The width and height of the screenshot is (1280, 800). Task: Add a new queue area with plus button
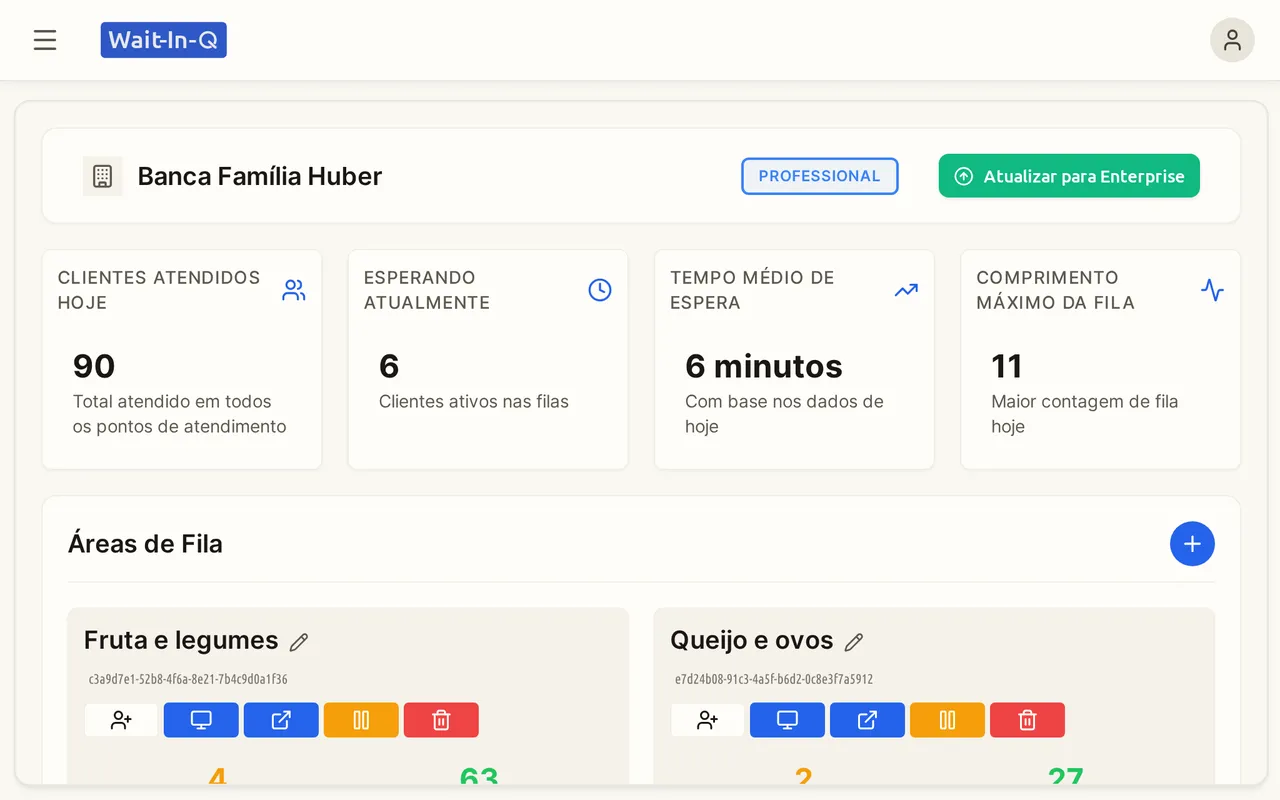(x=1192, y=544)
